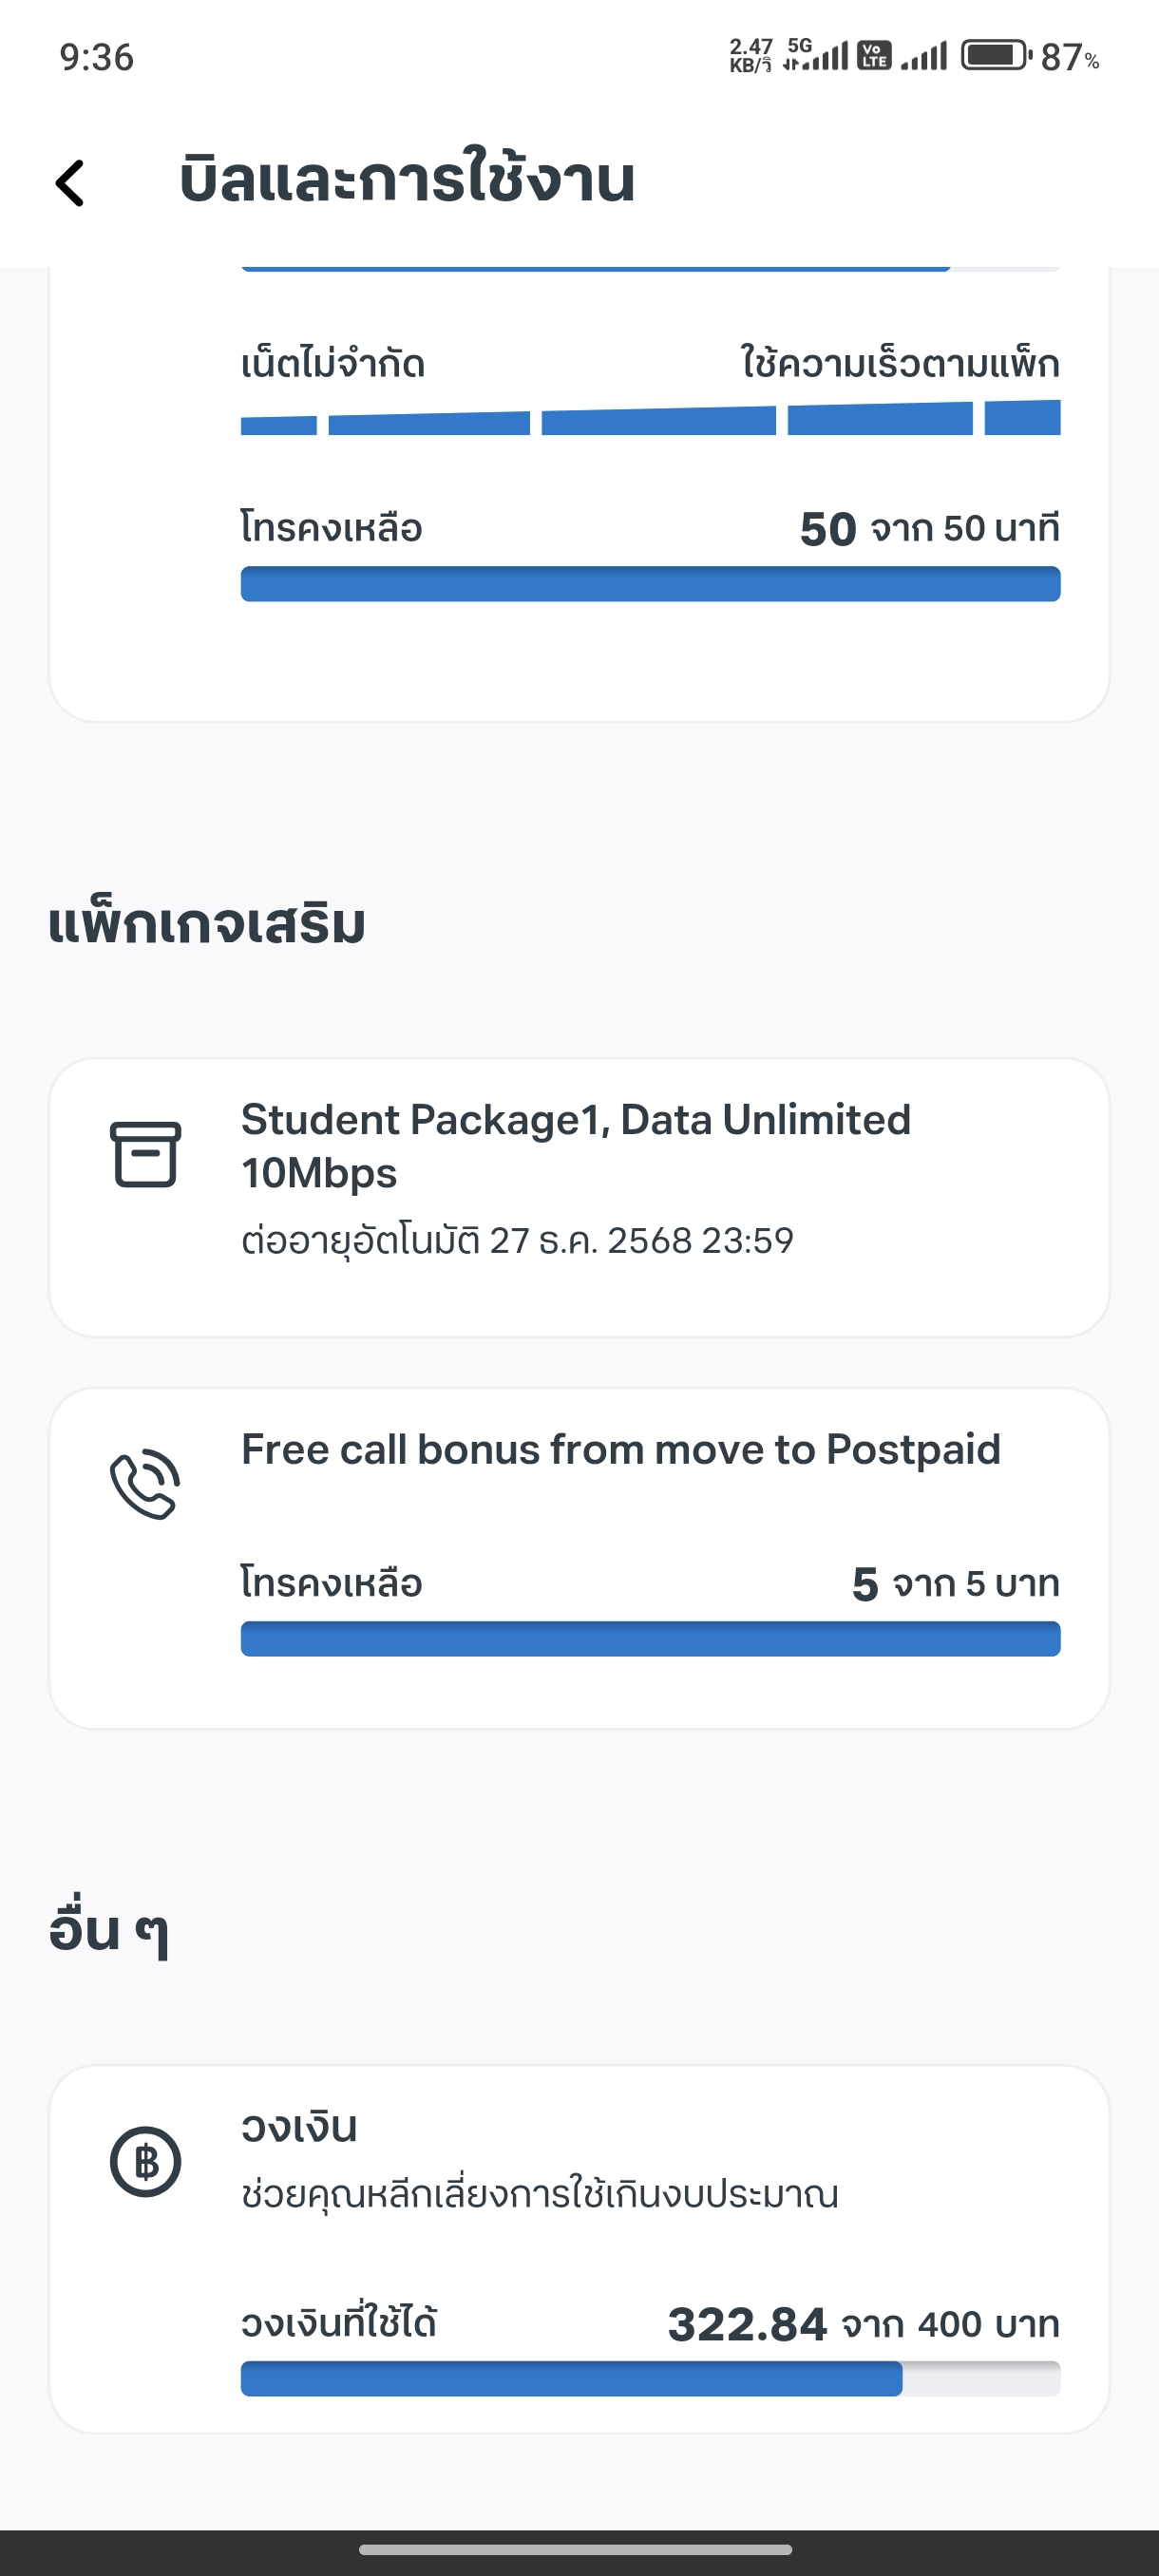Tap the 5G signal strength icon
Viewport: 1159px width, 2576px height.
[x=815, y=56]
